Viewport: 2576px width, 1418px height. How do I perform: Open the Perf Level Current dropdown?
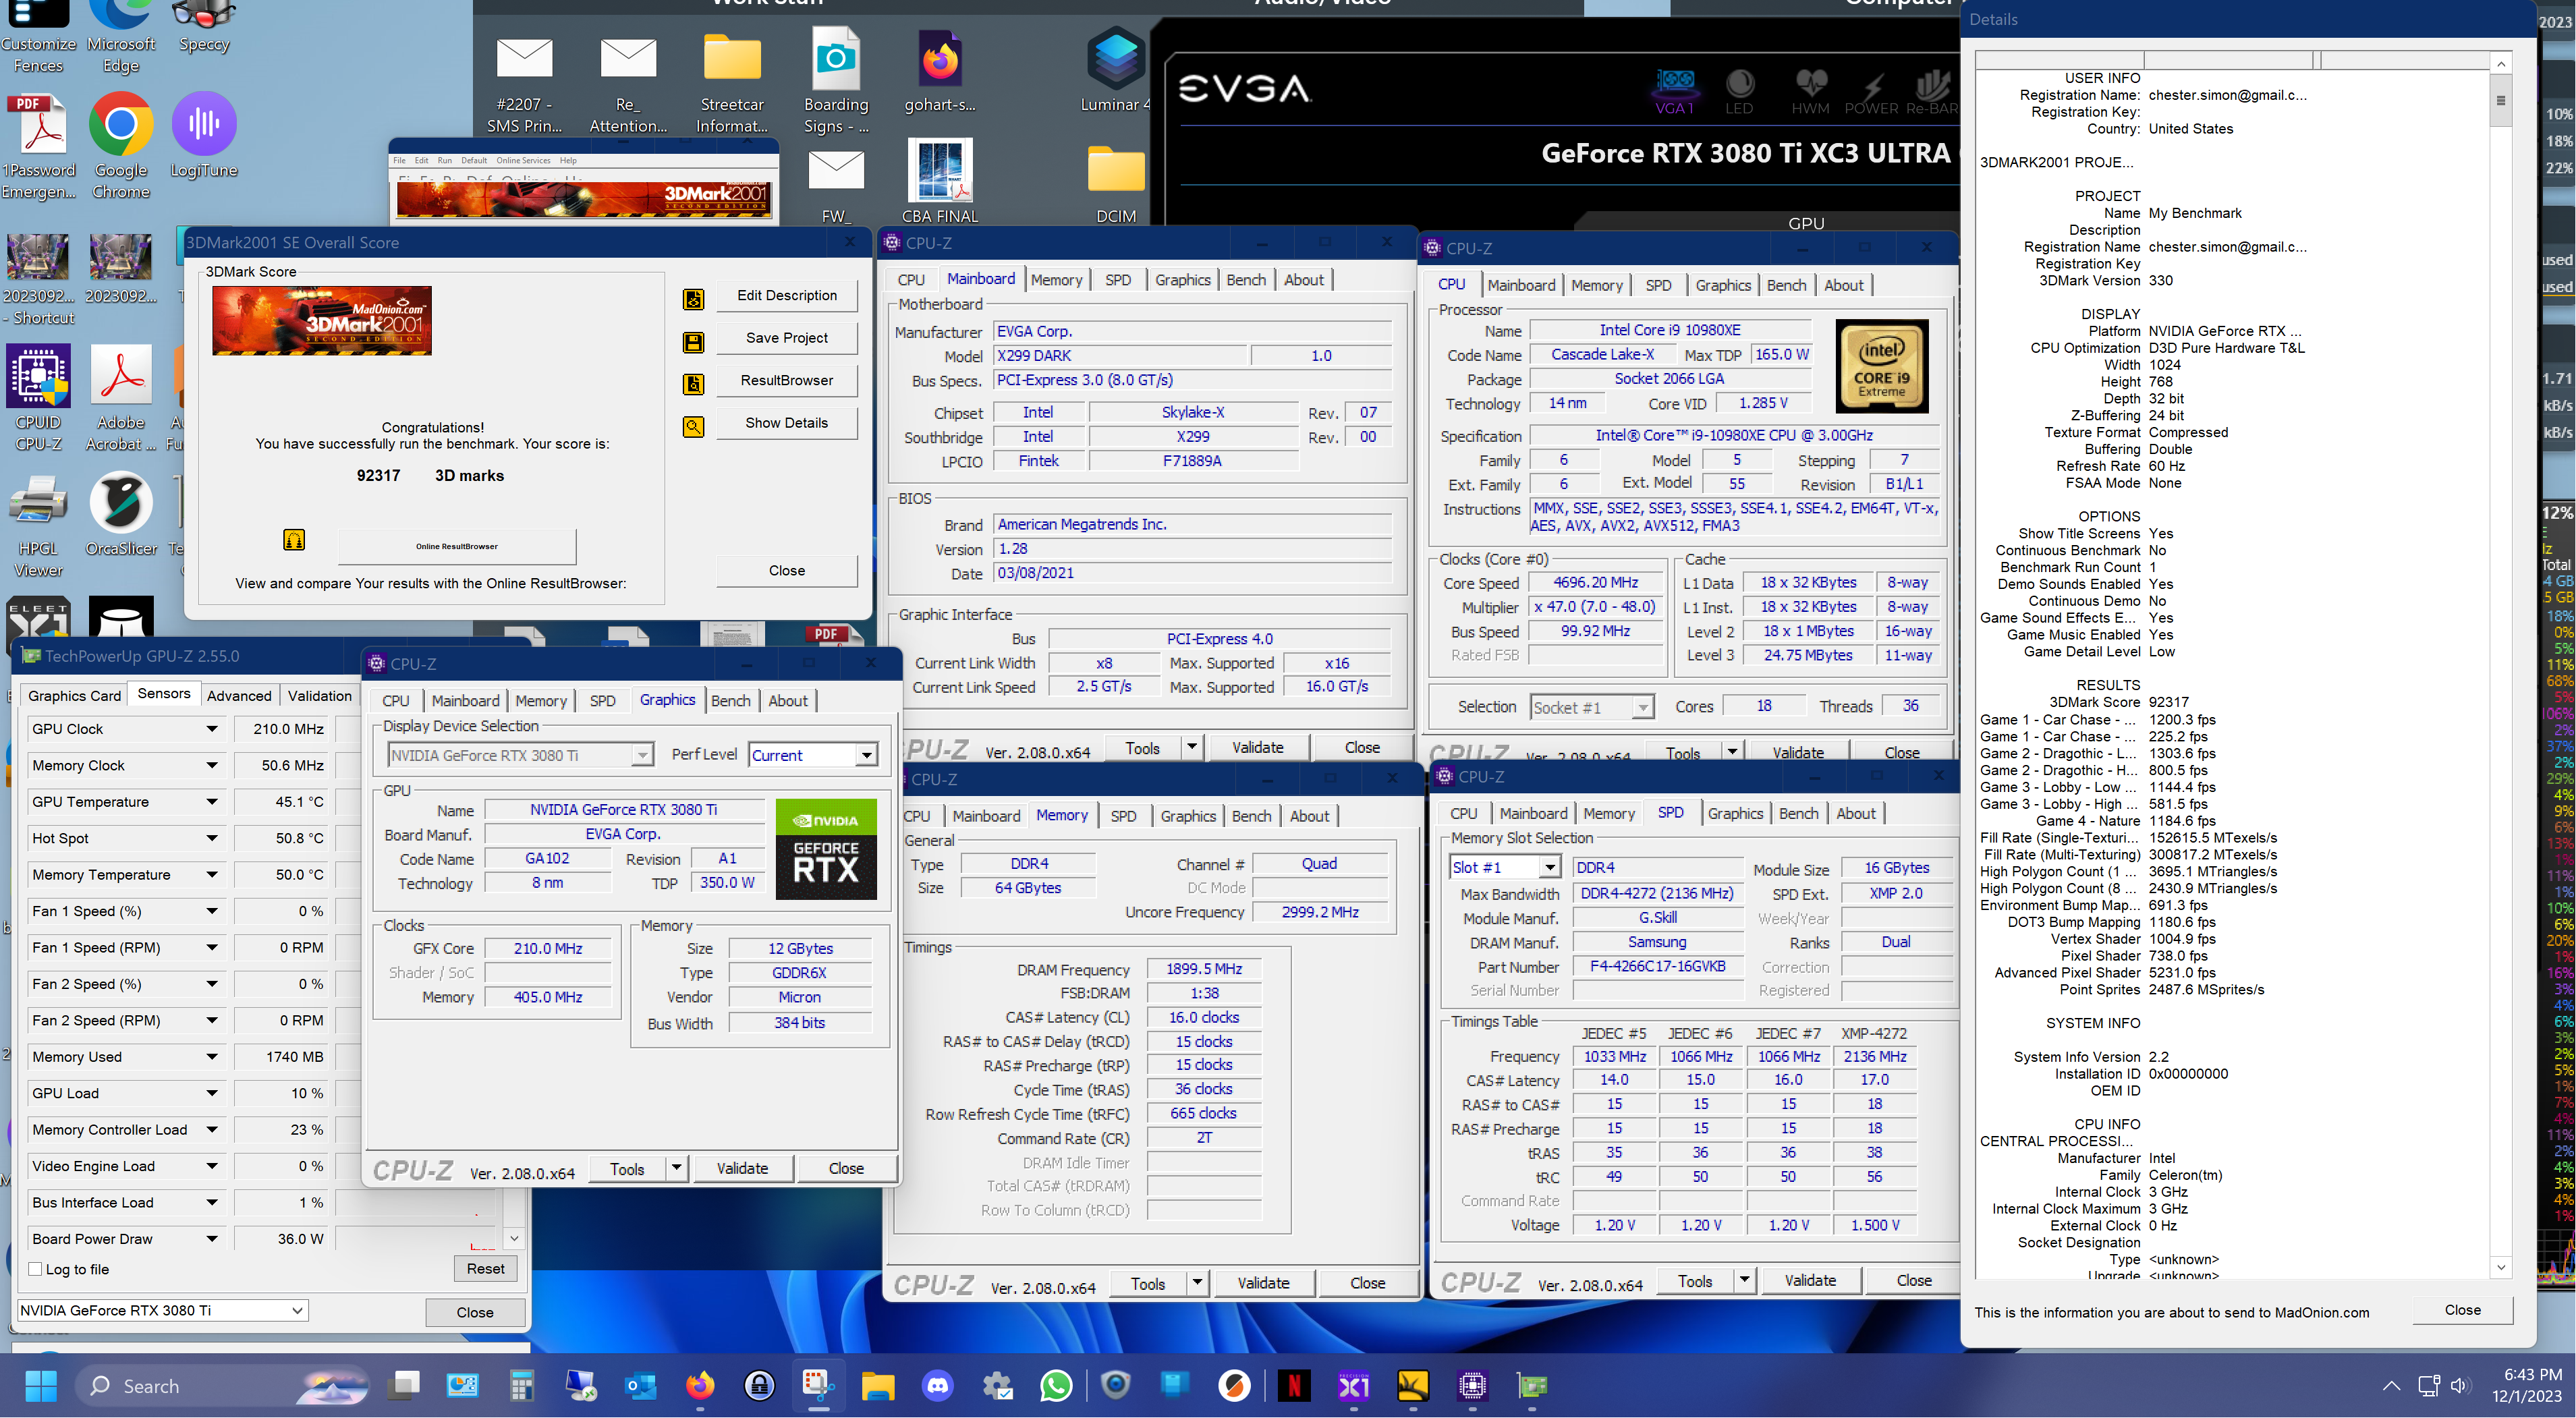click(812, 755)
